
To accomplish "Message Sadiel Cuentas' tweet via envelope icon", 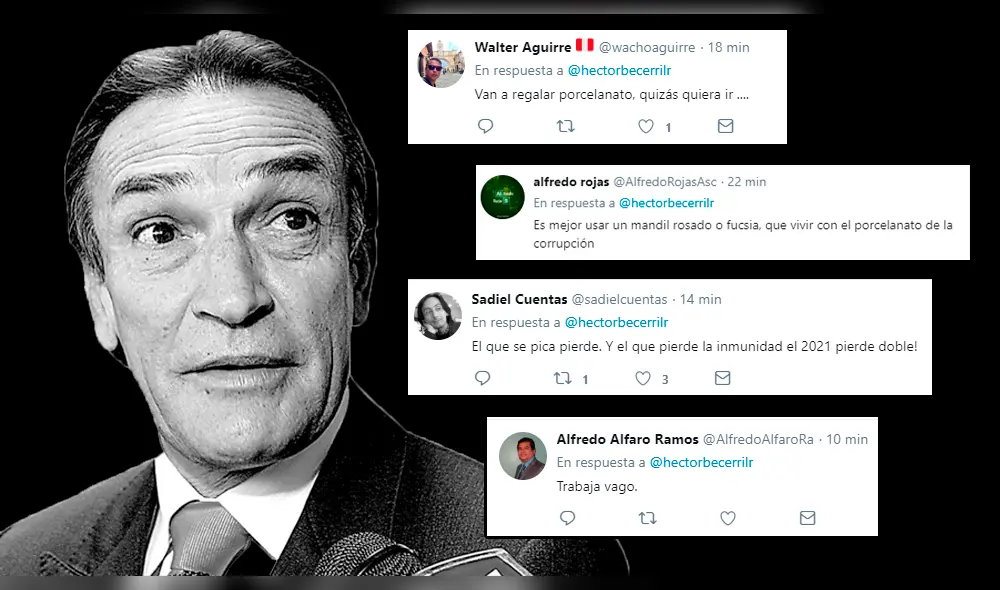I will coord(723,378).
